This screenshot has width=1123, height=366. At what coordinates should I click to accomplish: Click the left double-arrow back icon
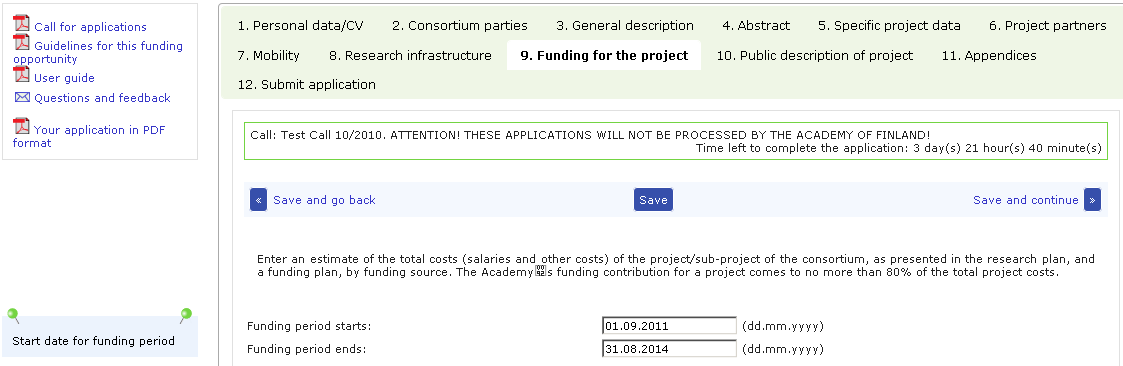point(259,200)
